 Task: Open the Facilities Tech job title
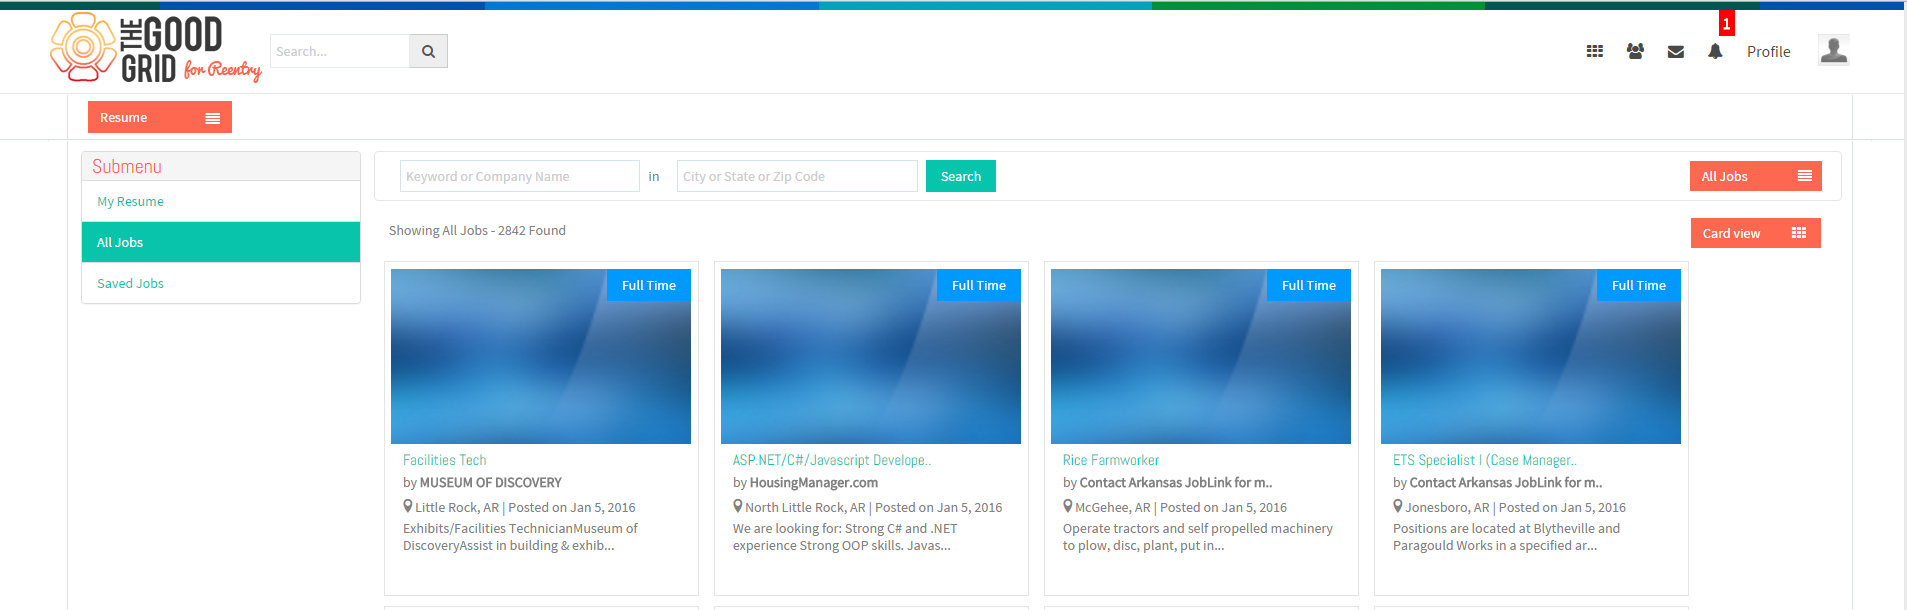click(x=445, y=460)
